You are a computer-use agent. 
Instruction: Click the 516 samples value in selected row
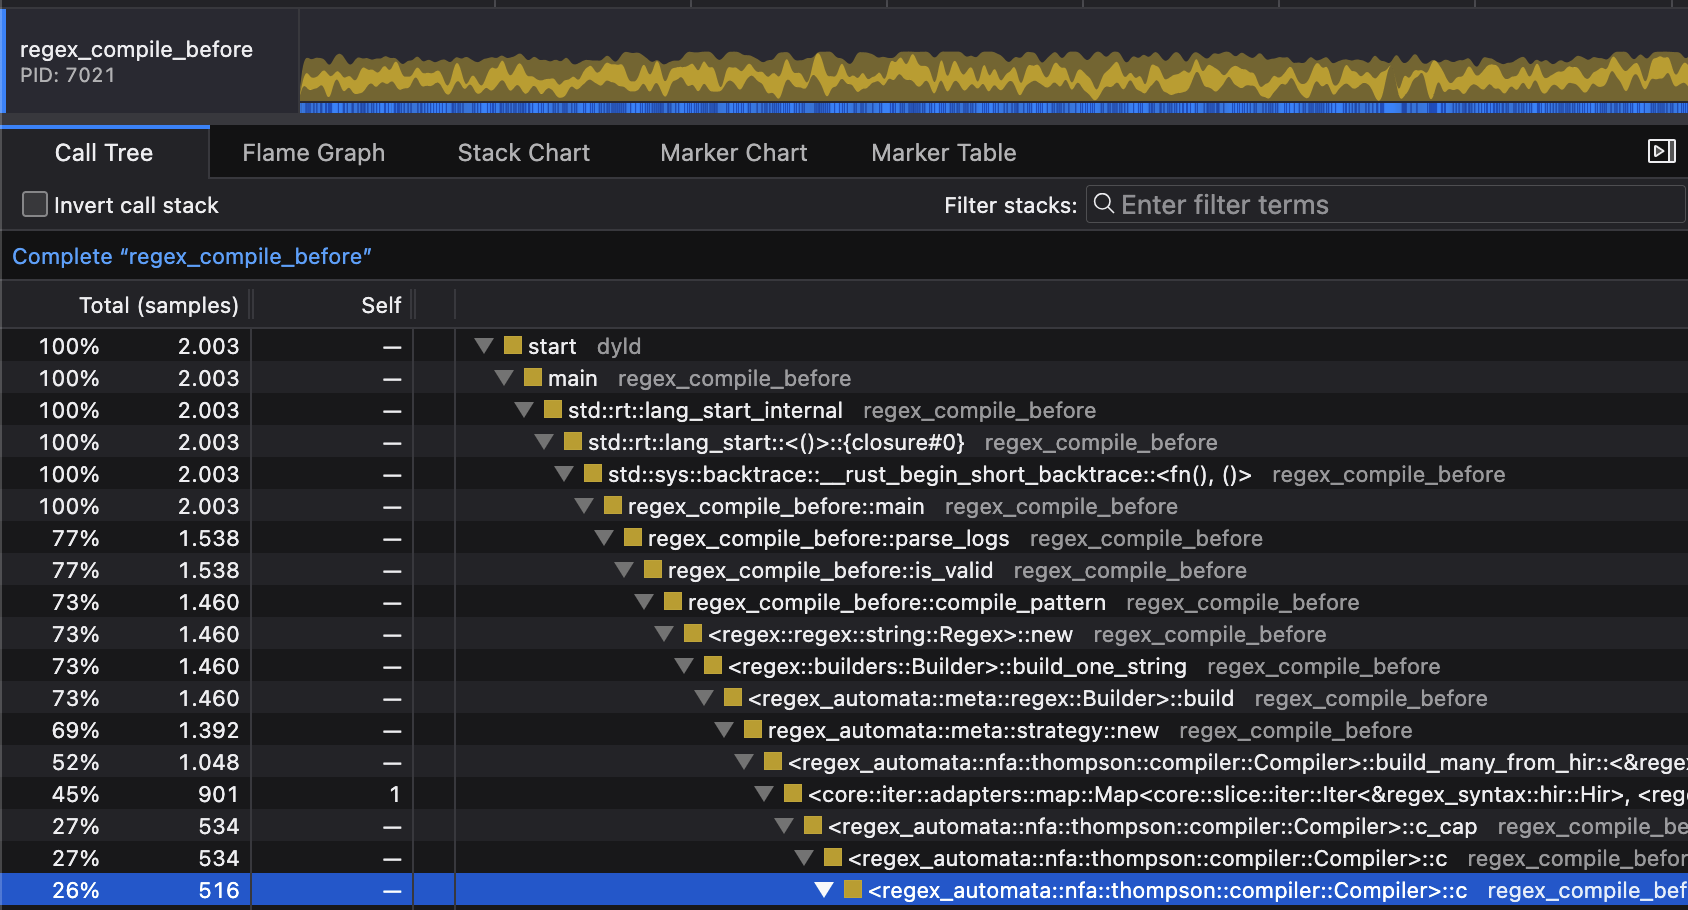218,889
